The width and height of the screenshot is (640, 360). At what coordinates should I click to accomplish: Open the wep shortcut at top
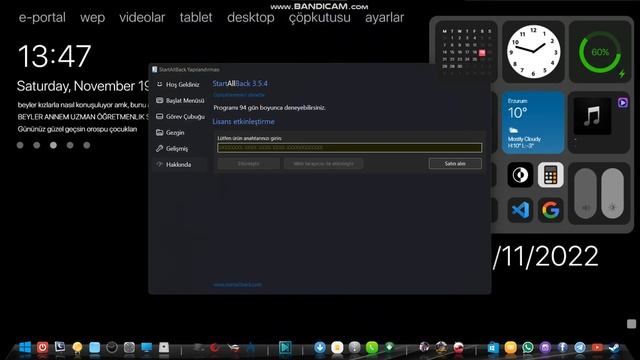pos(92,18)
